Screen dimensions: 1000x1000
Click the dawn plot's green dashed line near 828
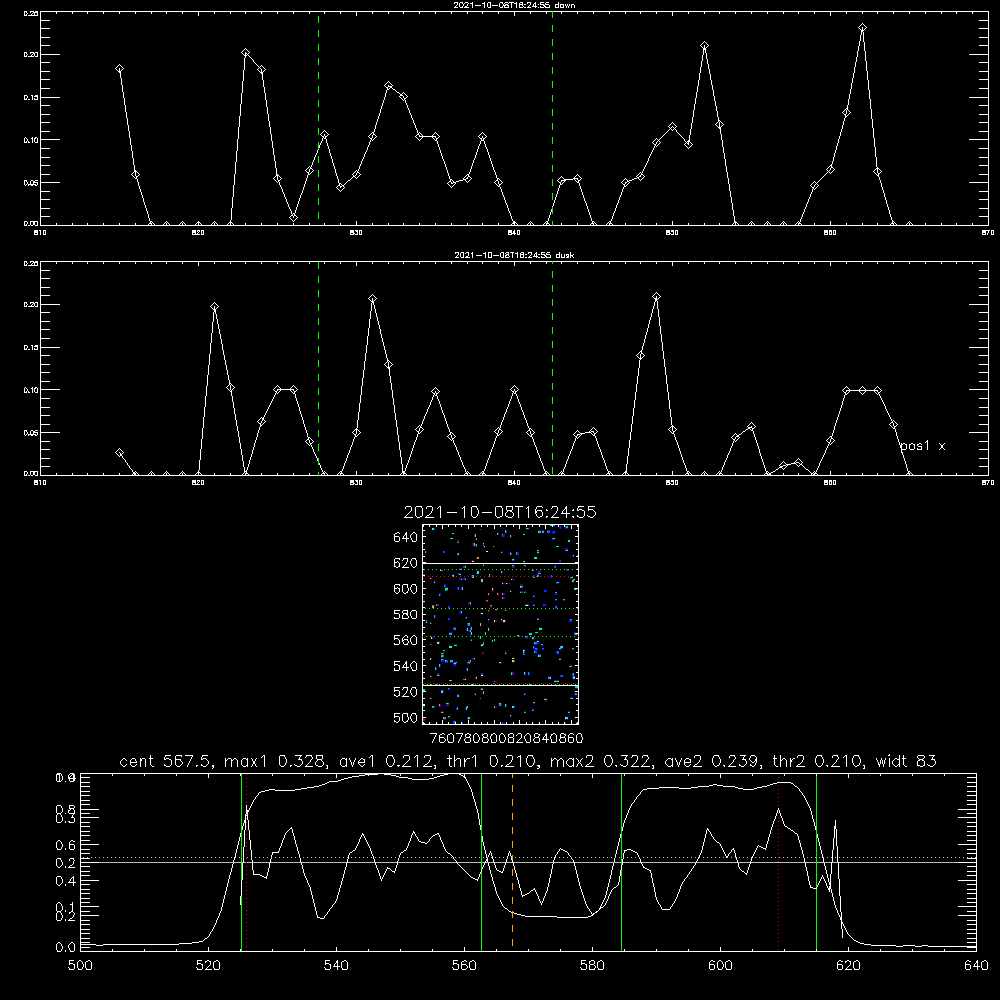coord(318,118)
